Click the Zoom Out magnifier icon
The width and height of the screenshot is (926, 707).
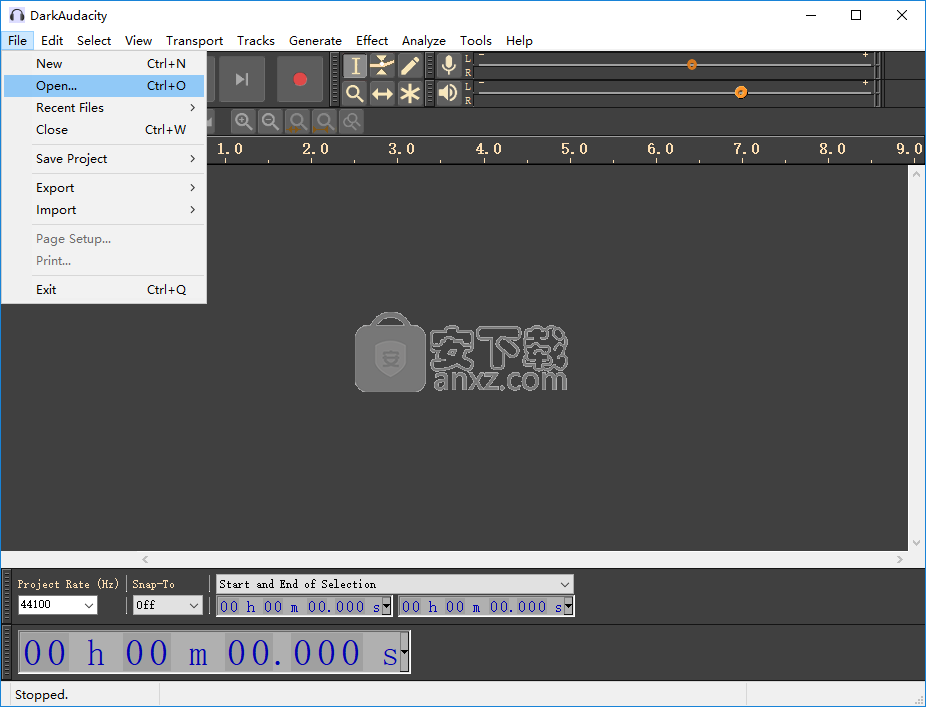(x=270, y=122)
